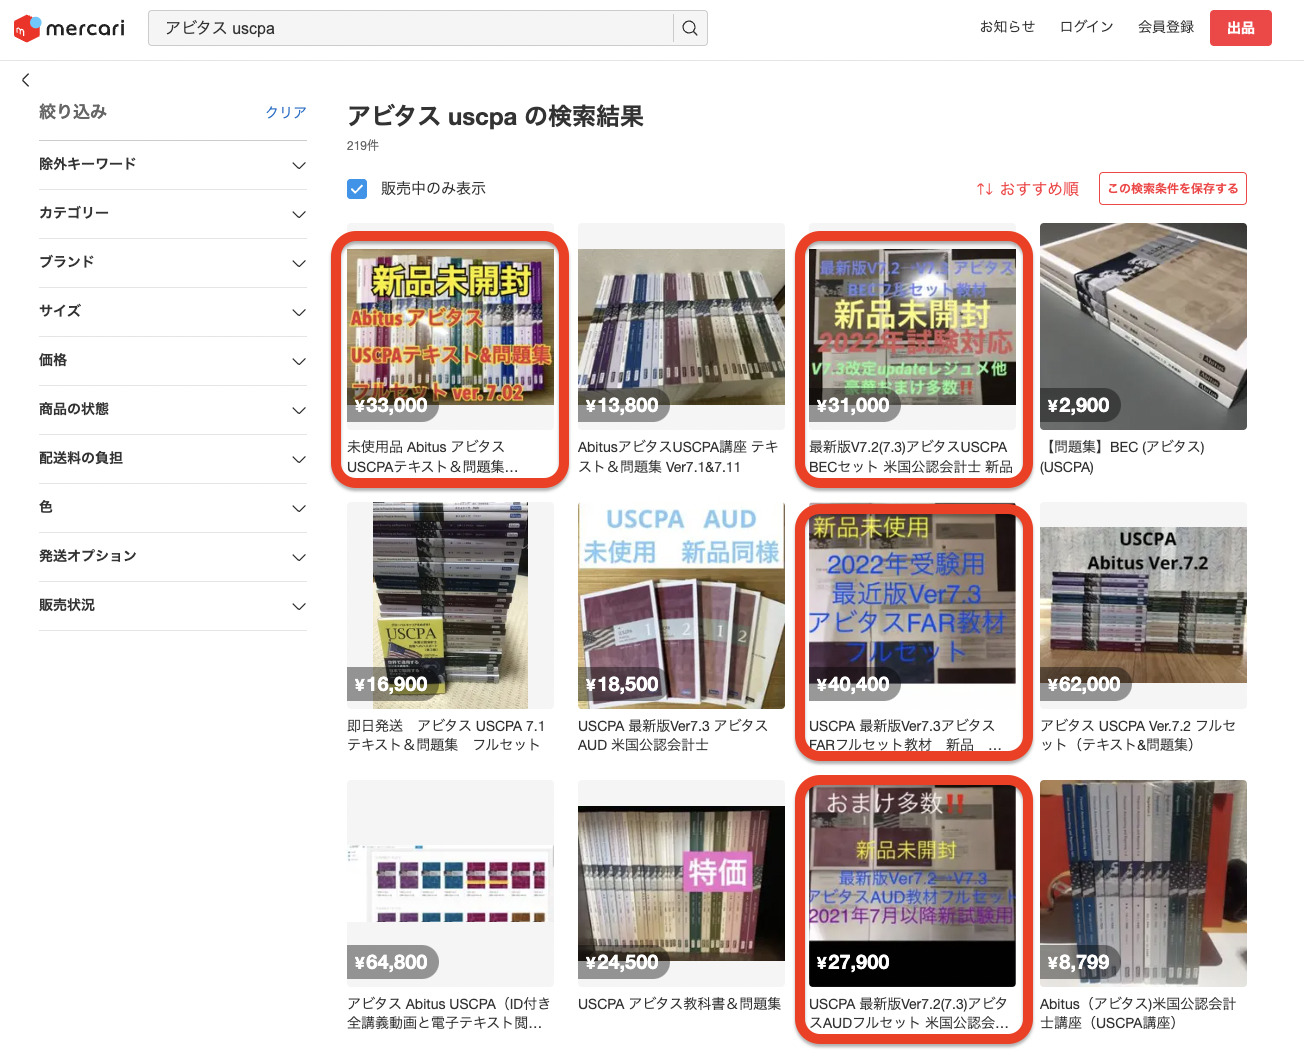
Task: Click お知らせ in the top menu
Action: click(x=1007, y=27)
